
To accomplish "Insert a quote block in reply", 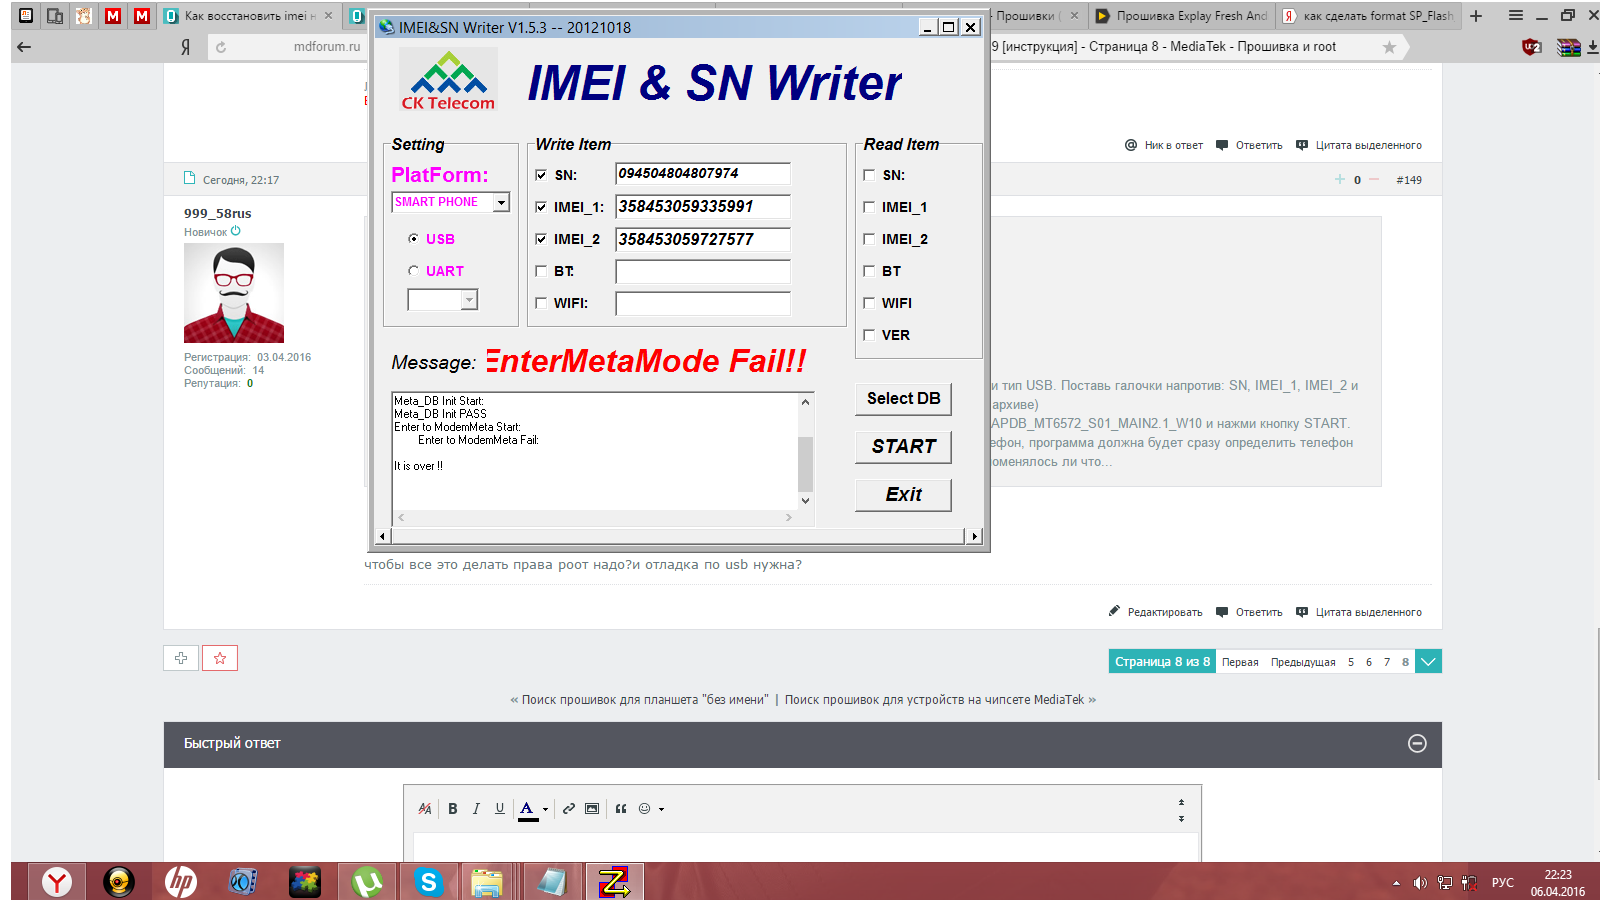I will (621, 809).
